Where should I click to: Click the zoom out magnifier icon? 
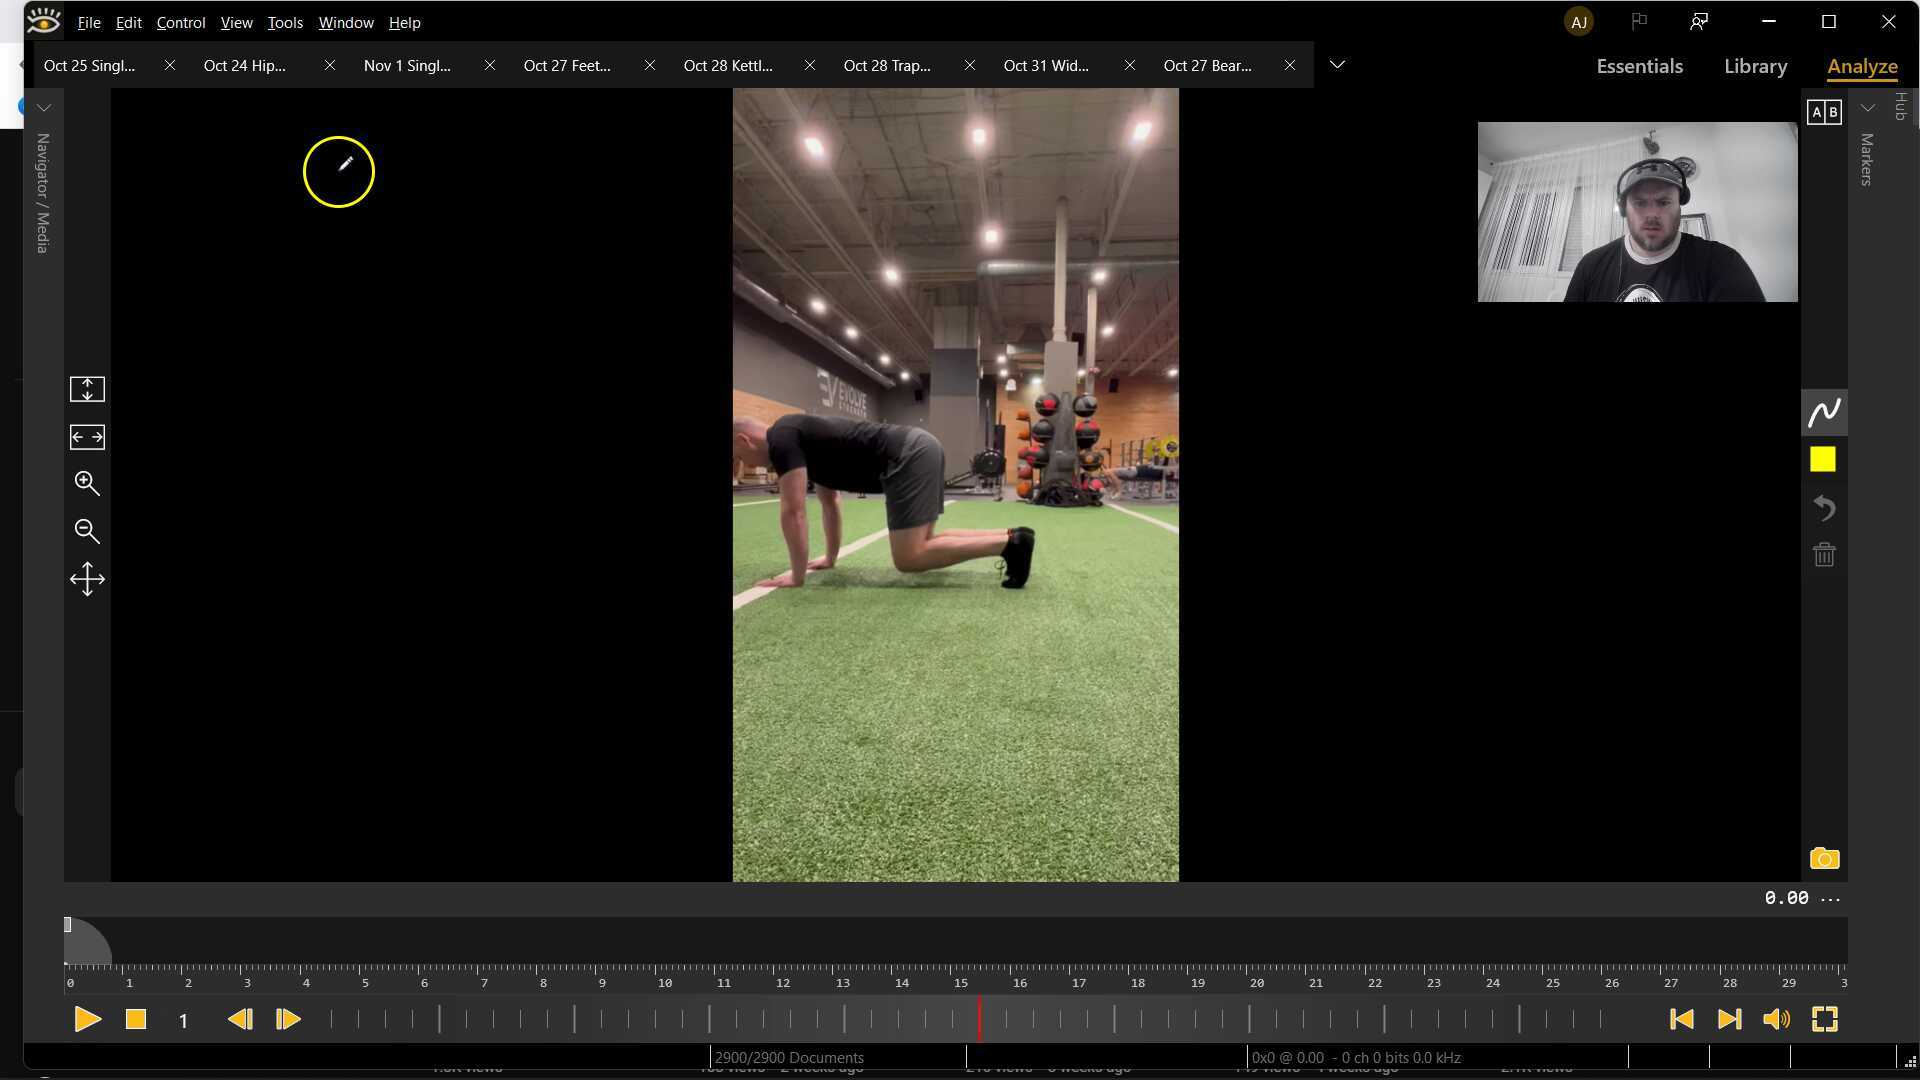pyautogui.click(x=87, y=531)
